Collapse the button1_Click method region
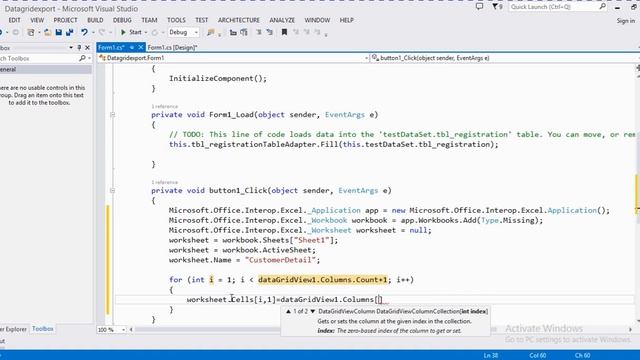The image size is (640, 360). [x=113, y=191]
